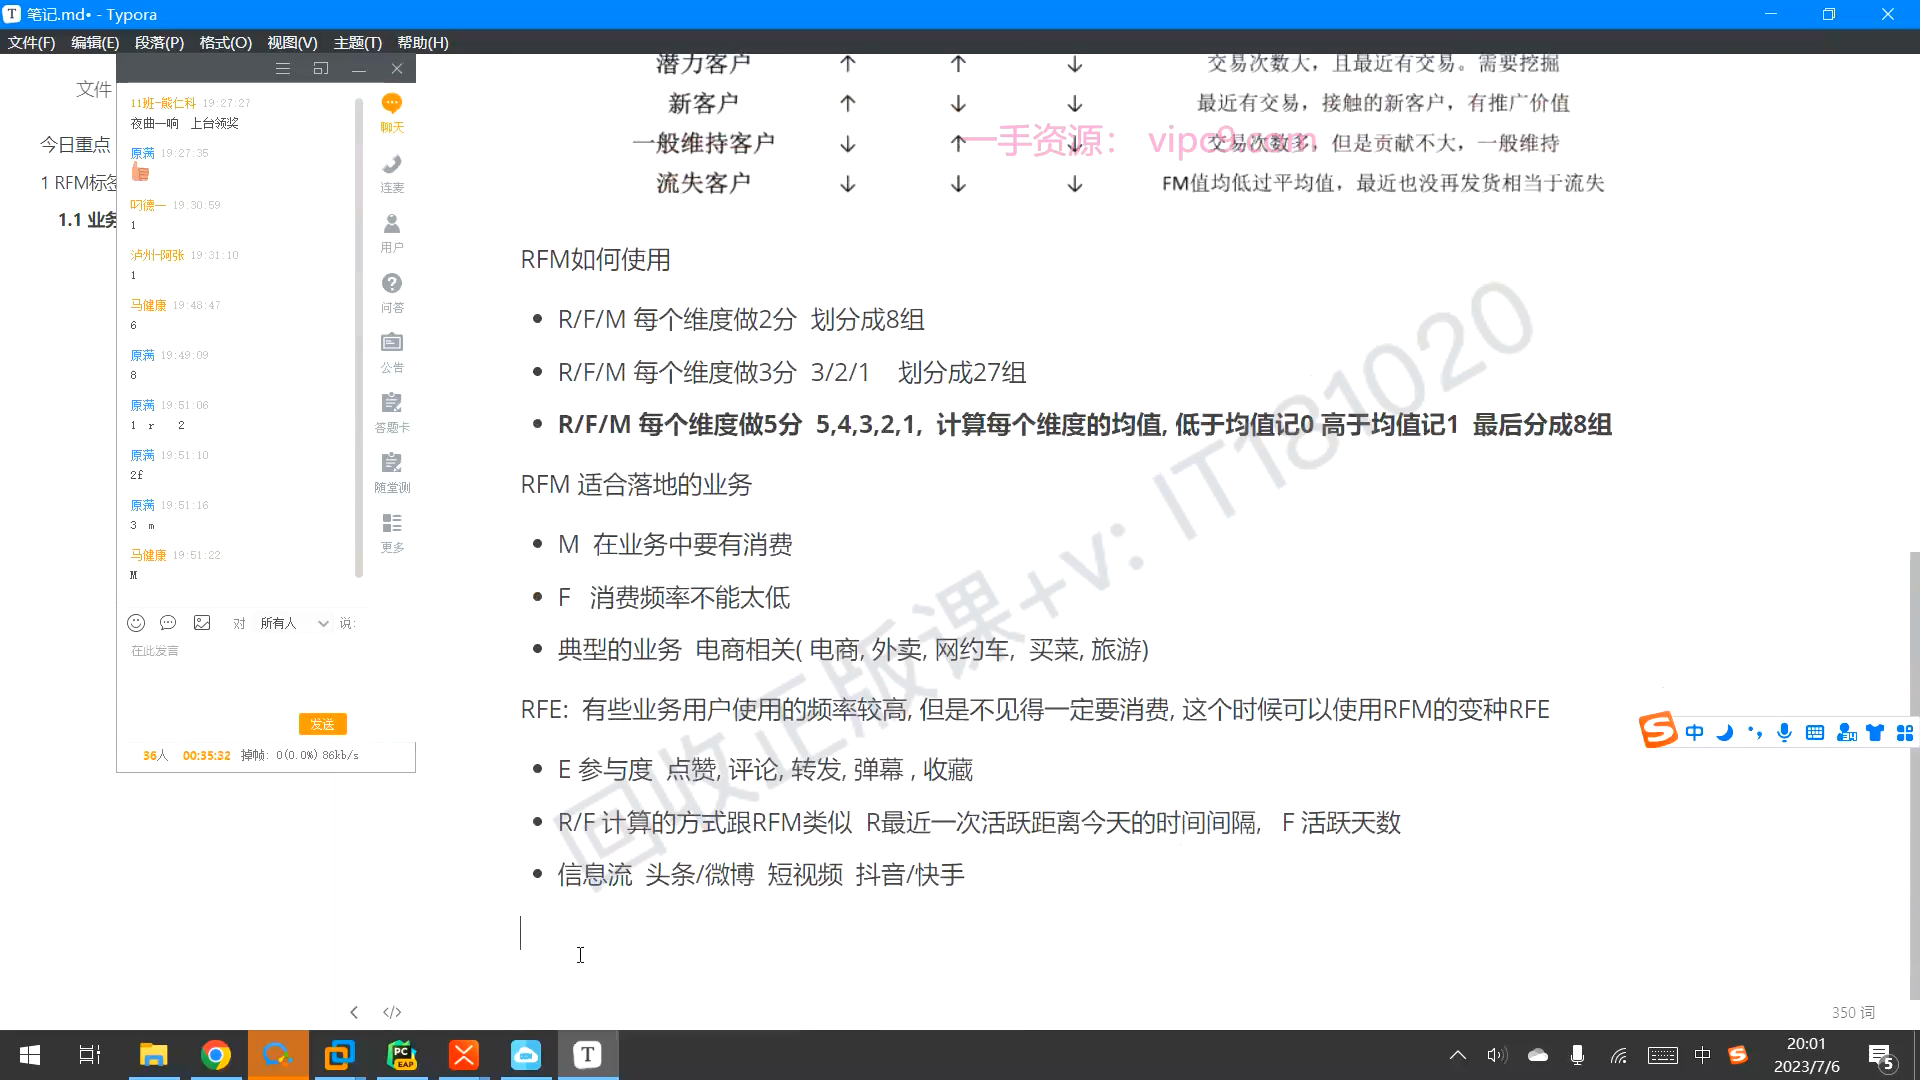The width and height of the screenshot is (1920, 1080).
Task: Expand the 所有人 recipient dropdown
Action: tap(322, 623)
